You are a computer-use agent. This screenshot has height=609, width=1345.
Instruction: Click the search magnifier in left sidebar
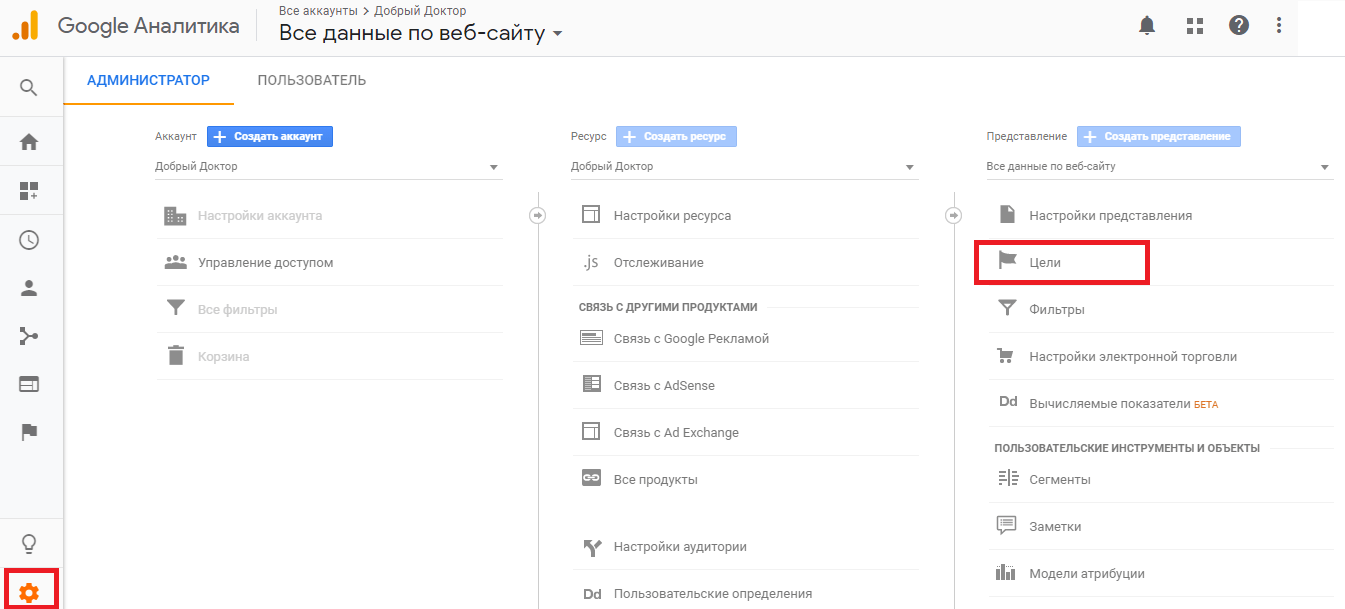coord(29,88)
